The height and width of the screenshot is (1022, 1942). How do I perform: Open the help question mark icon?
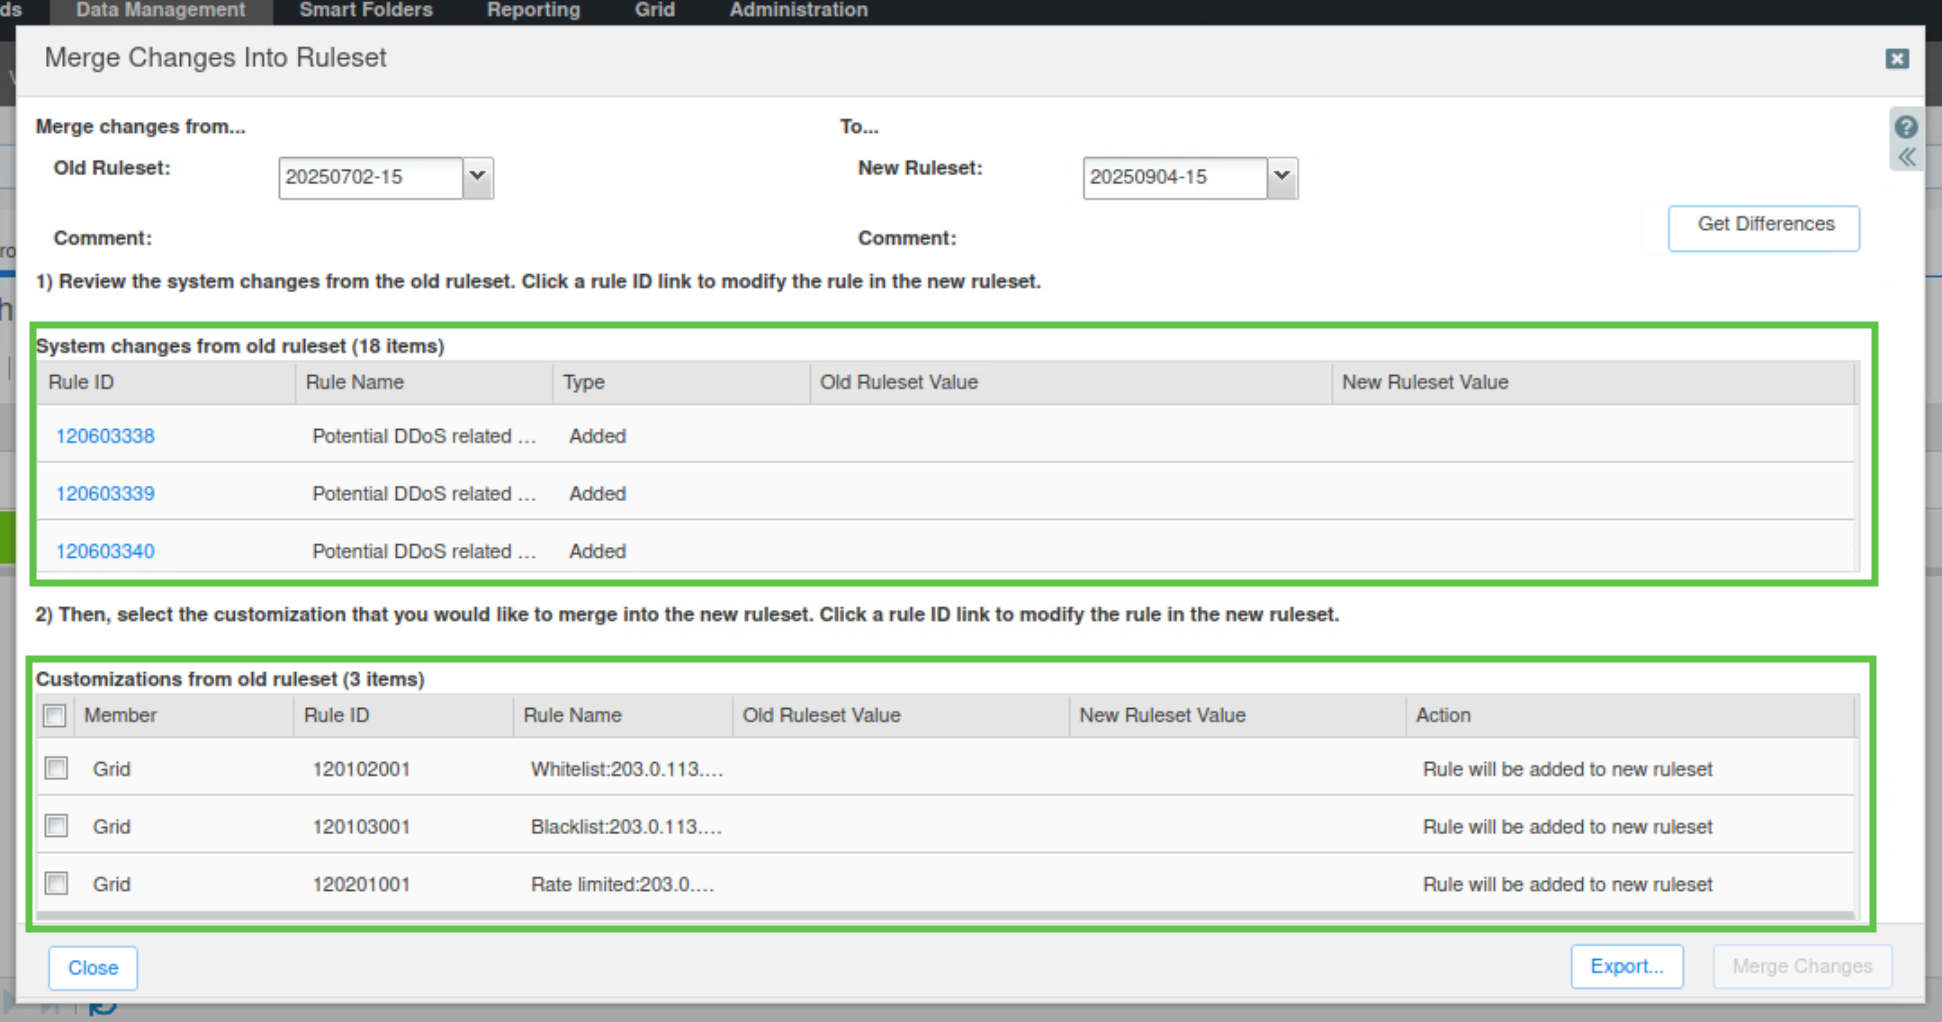[x=1906, y=127]
